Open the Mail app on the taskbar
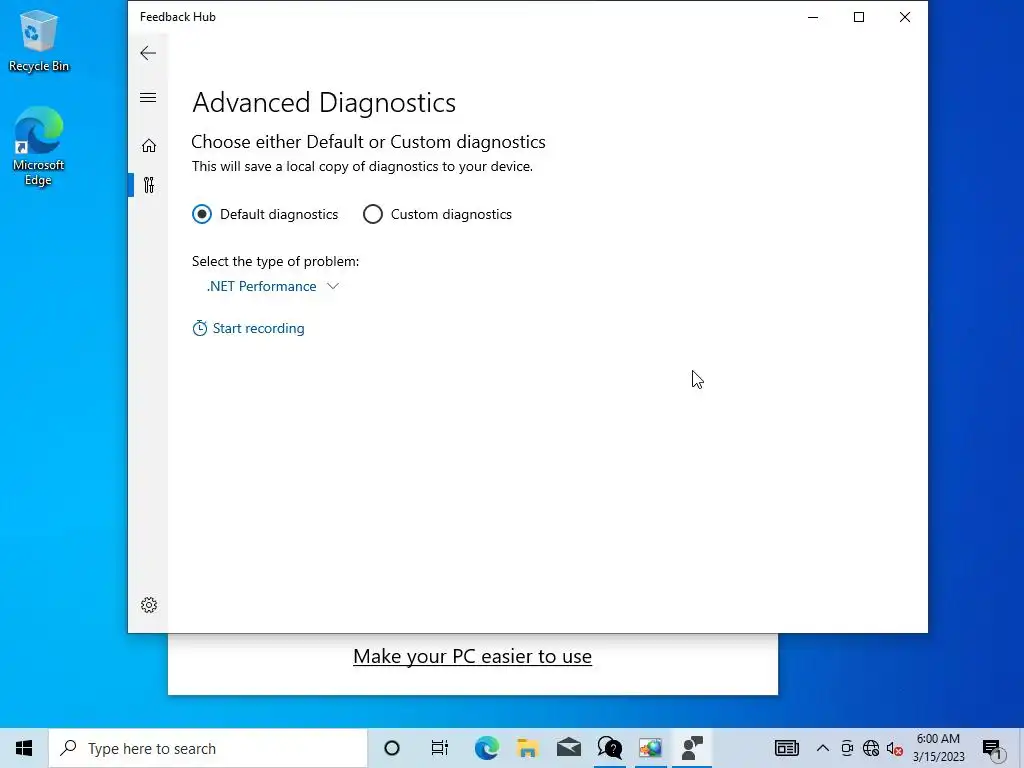 click(569, 748)
